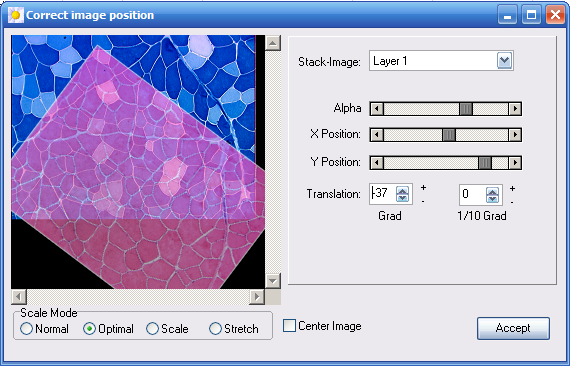Click the Grad translation value field
The width and height of the screenshot is (570, 366).
click(383, 193)
